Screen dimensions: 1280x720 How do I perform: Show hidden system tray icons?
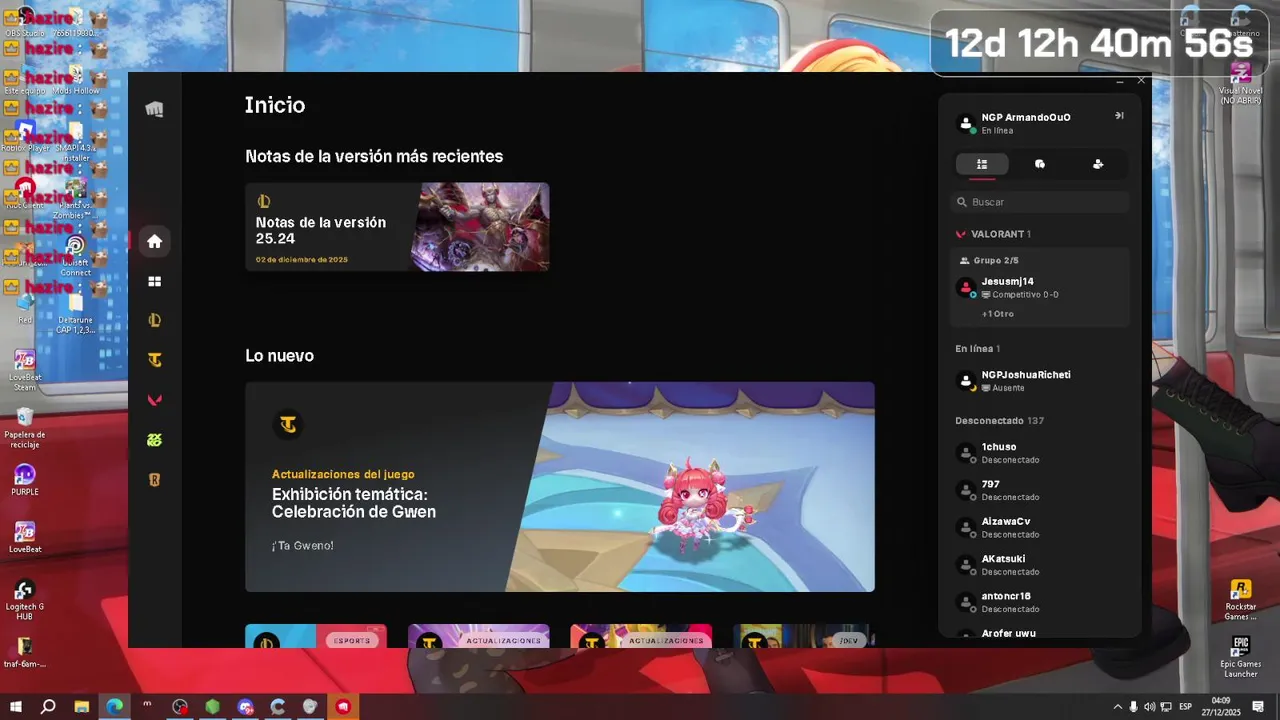(1118, 707)
